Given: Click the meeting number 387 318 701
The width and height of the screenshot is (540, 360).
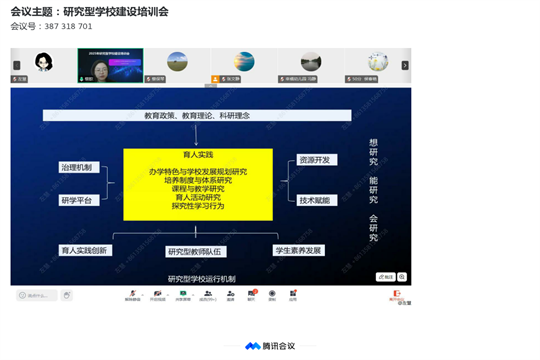Looking at the screenshot, I should tap(69, 26).
